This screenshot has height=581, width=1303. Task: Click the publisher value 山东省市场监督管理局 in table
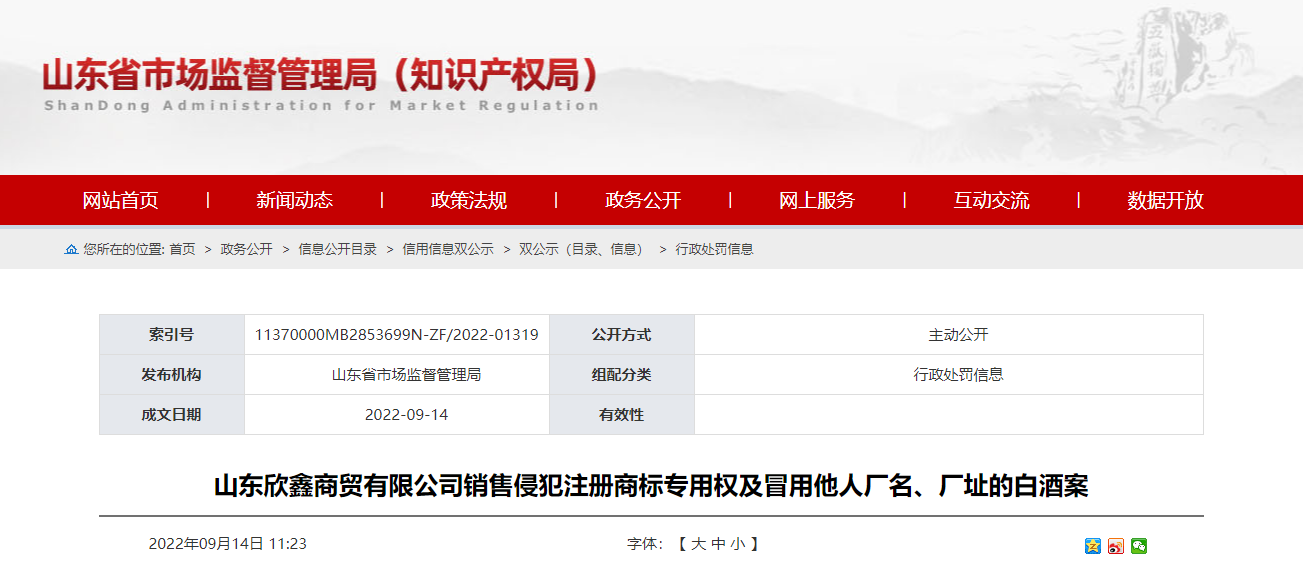406,375
